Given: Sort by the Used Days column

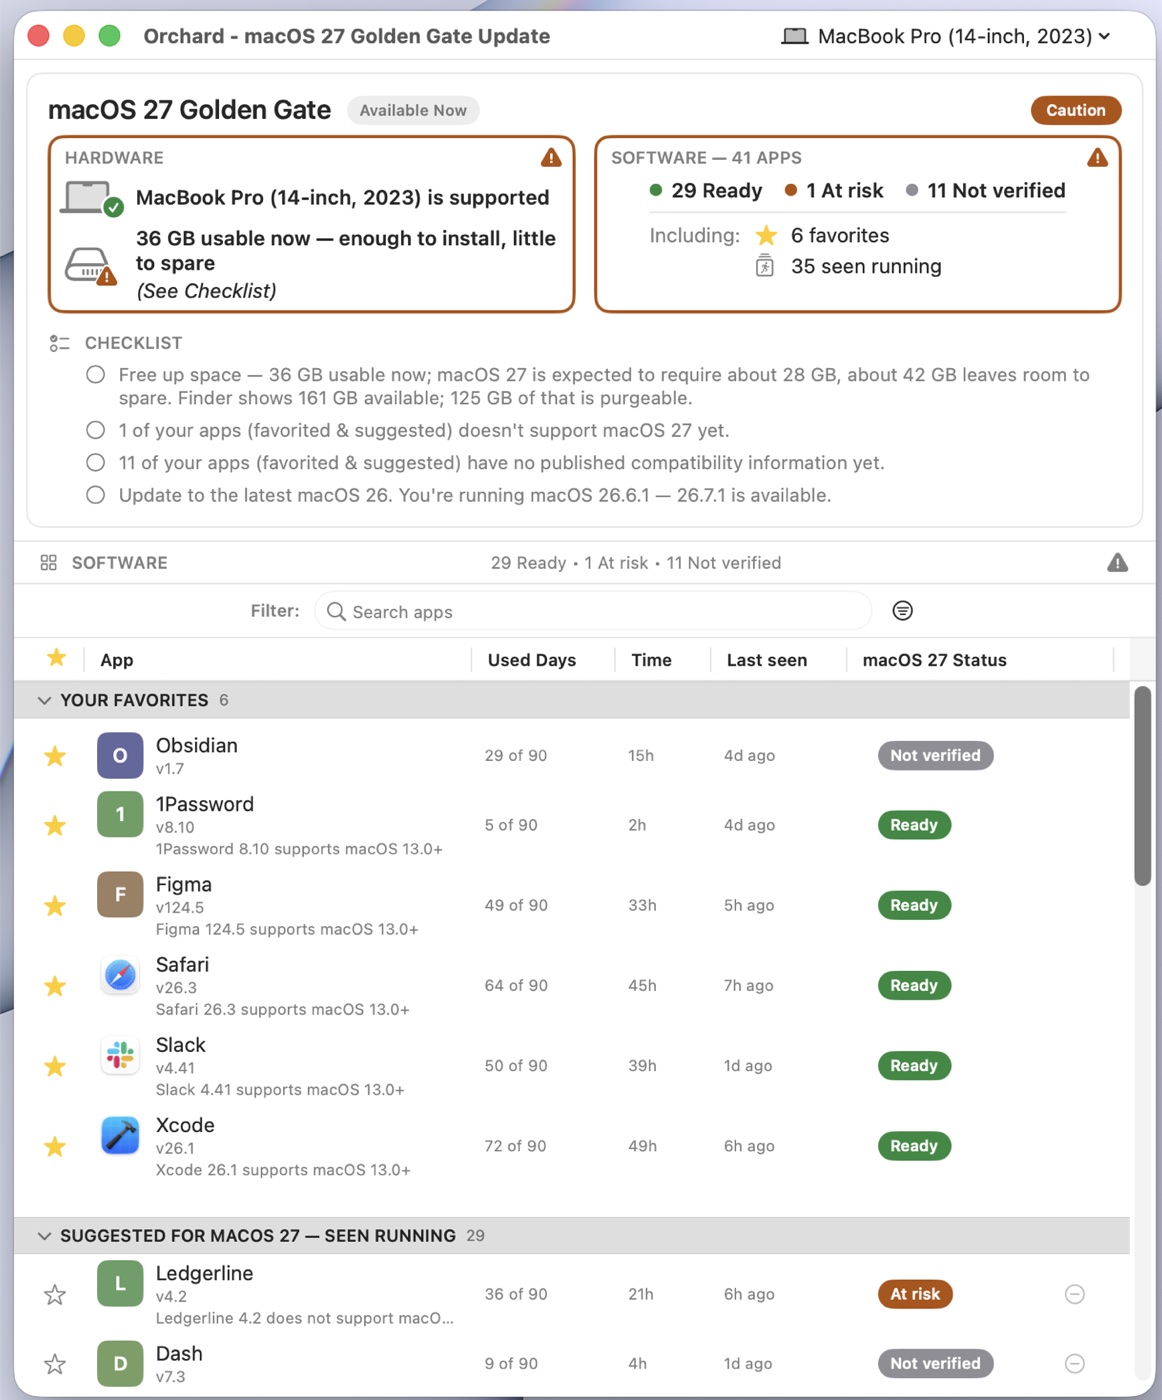Looking at the screenshot, I should [x=531, y=660].
